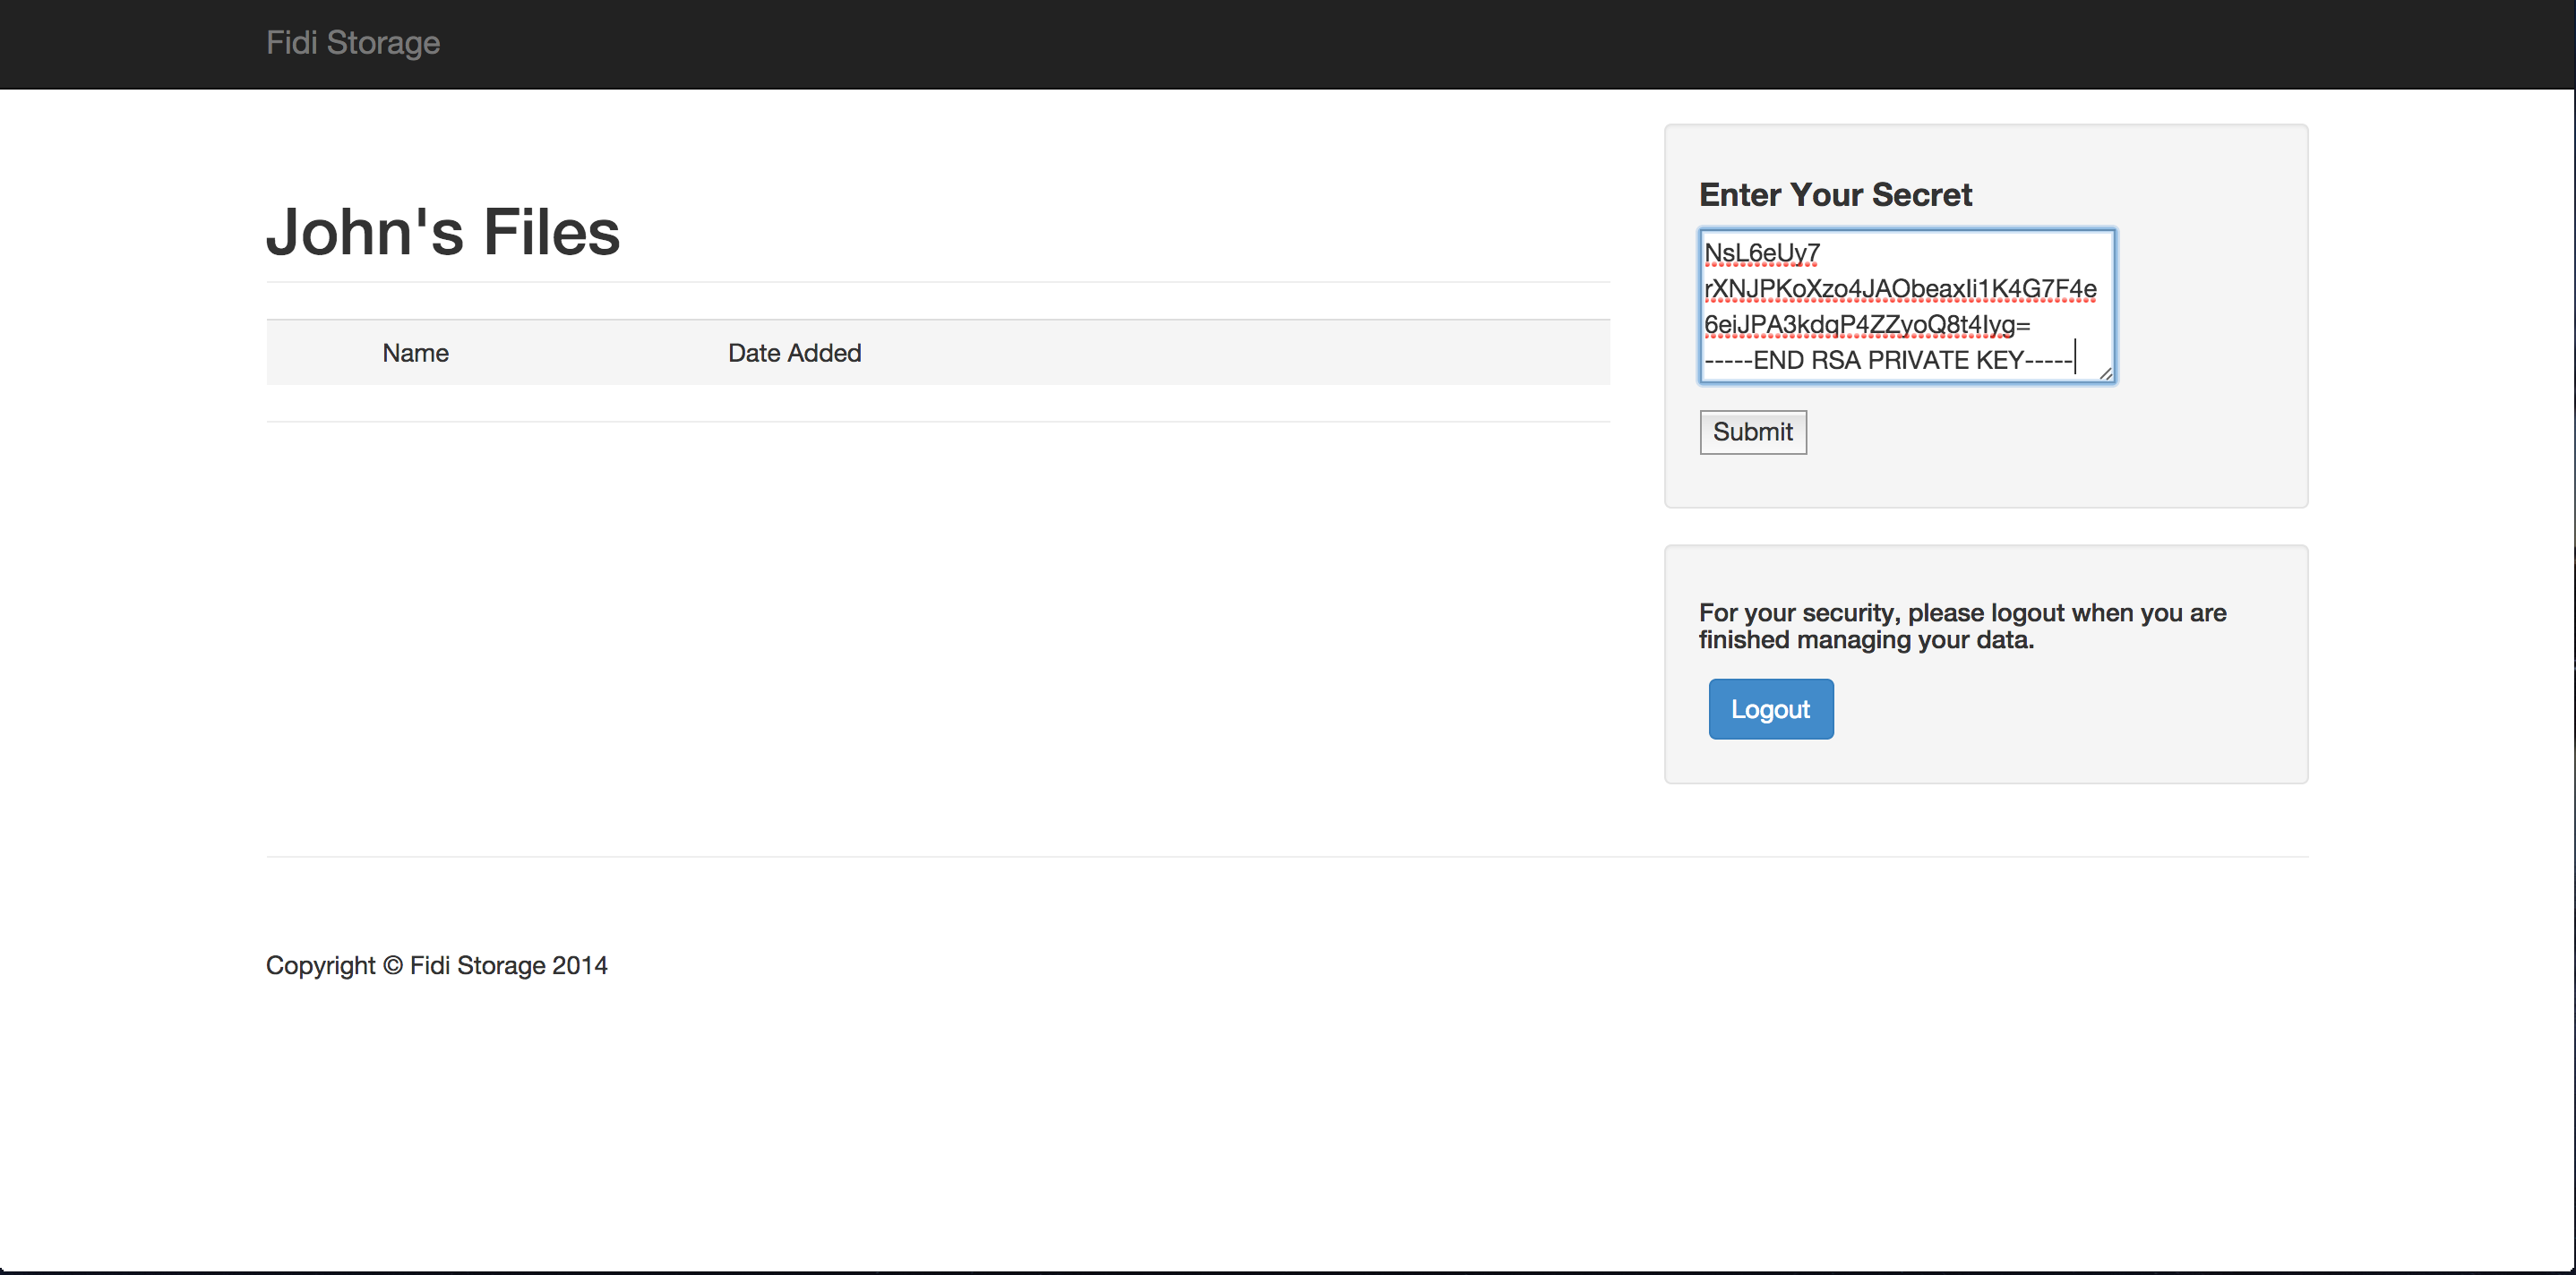Focus the Enter Your Secret textarea
2576x1275 pixels.
pos(1906,306)
